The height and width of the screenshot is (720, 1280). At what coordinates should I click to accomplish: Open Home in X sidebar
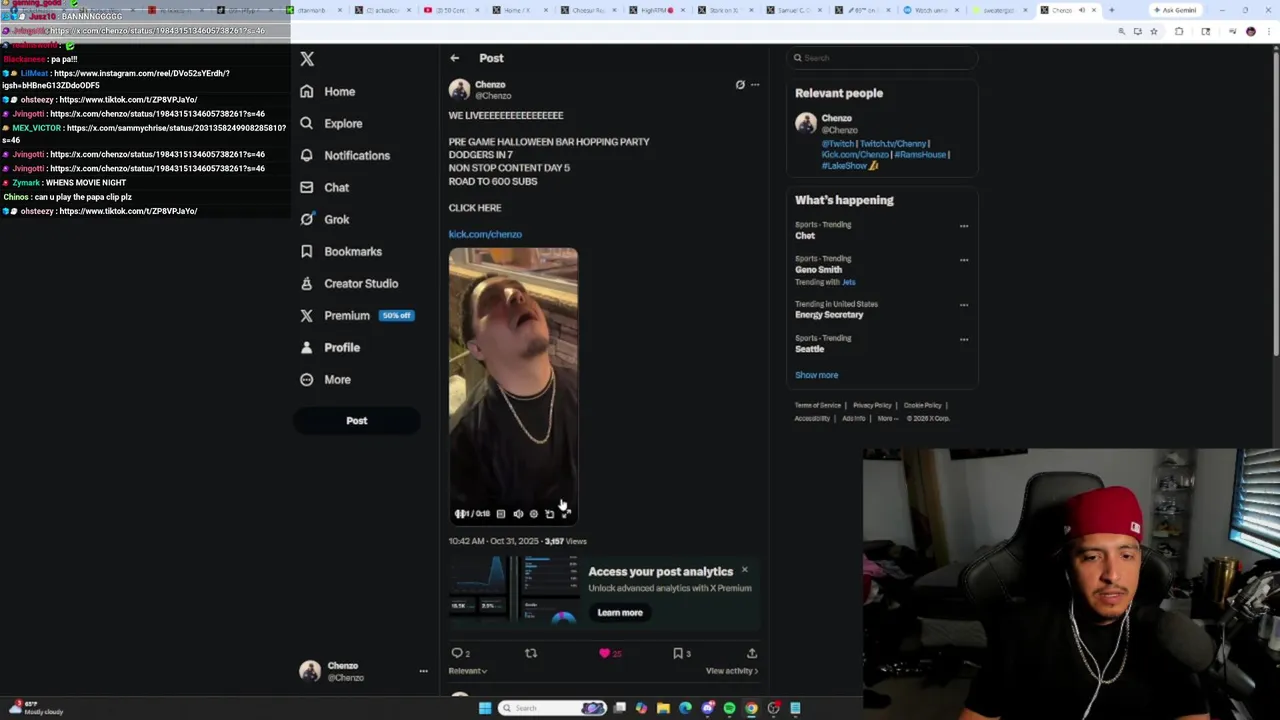coord(328,91)
